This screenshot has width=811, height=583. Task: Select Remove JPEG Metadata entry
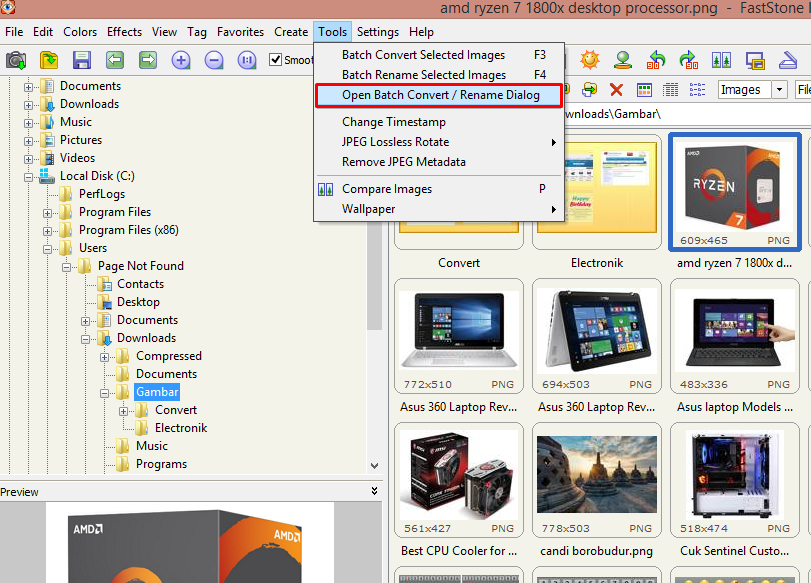click(x=439, y=162)
